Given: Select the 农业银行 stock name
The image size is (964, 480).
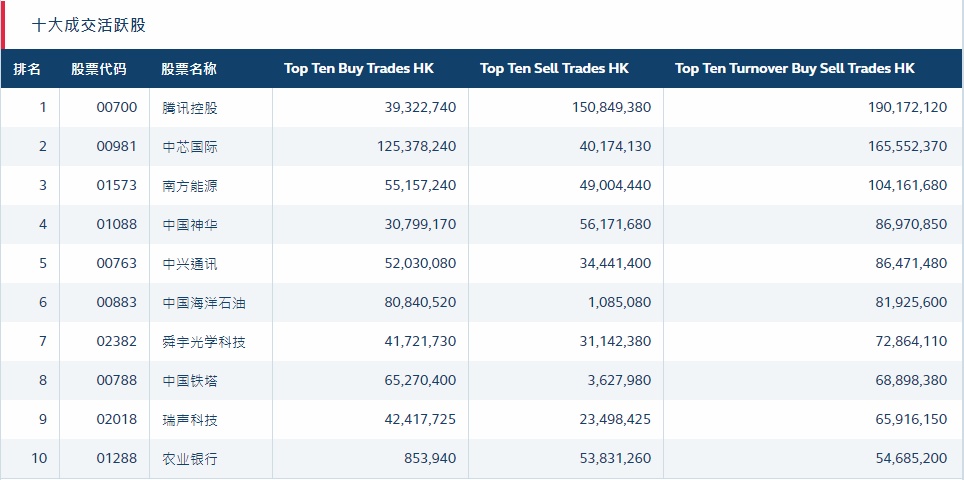Looking at the screenshot, I should pos(190,459).
